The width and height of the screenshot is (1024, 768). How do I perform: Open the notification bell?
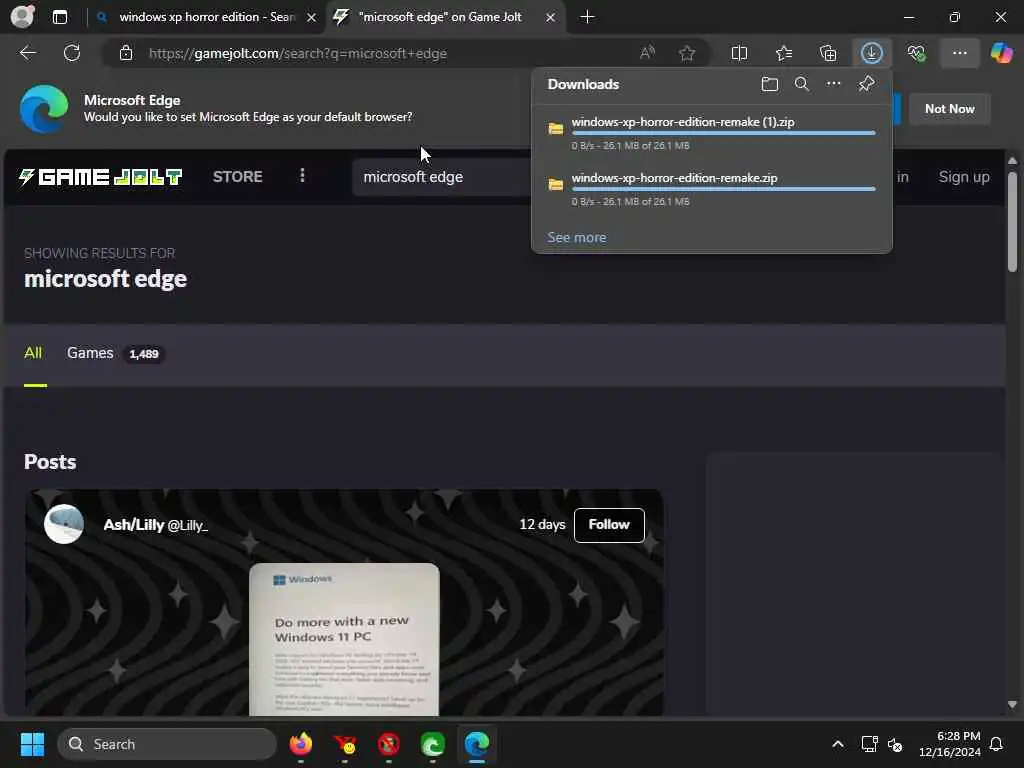[x=997, y=744]
